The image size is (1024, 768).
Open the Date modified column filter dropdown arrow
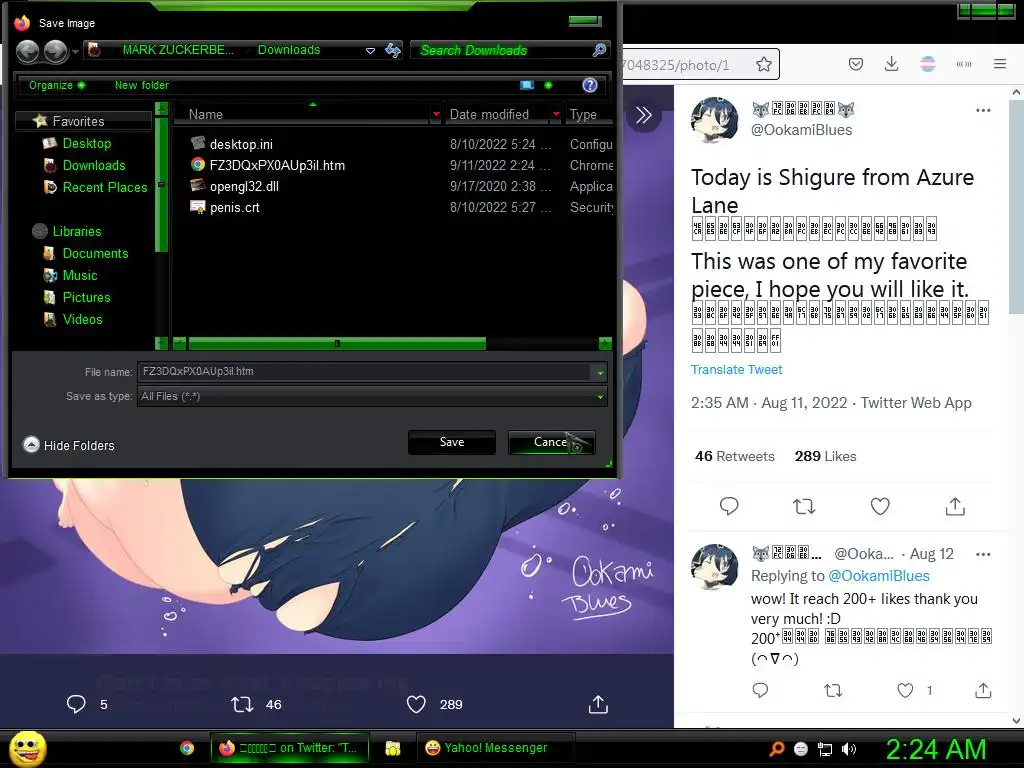pos(556,114)
